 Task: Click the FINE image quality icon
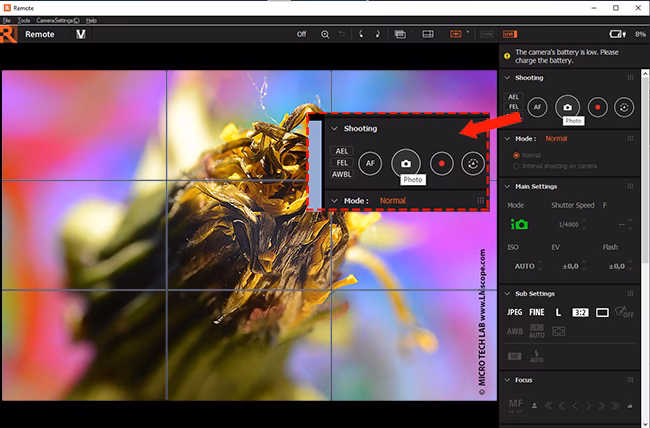pyautogui.click(x=539, y=312)
